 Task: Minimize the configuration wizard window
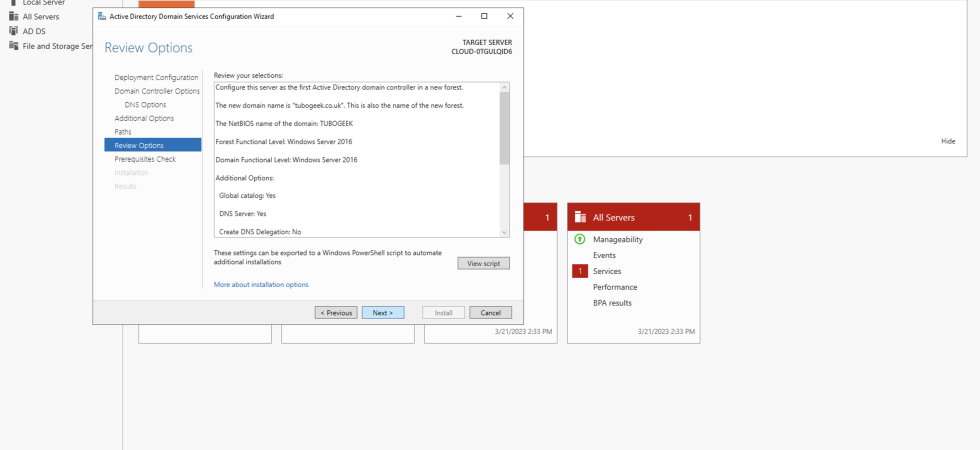(458, 16)
